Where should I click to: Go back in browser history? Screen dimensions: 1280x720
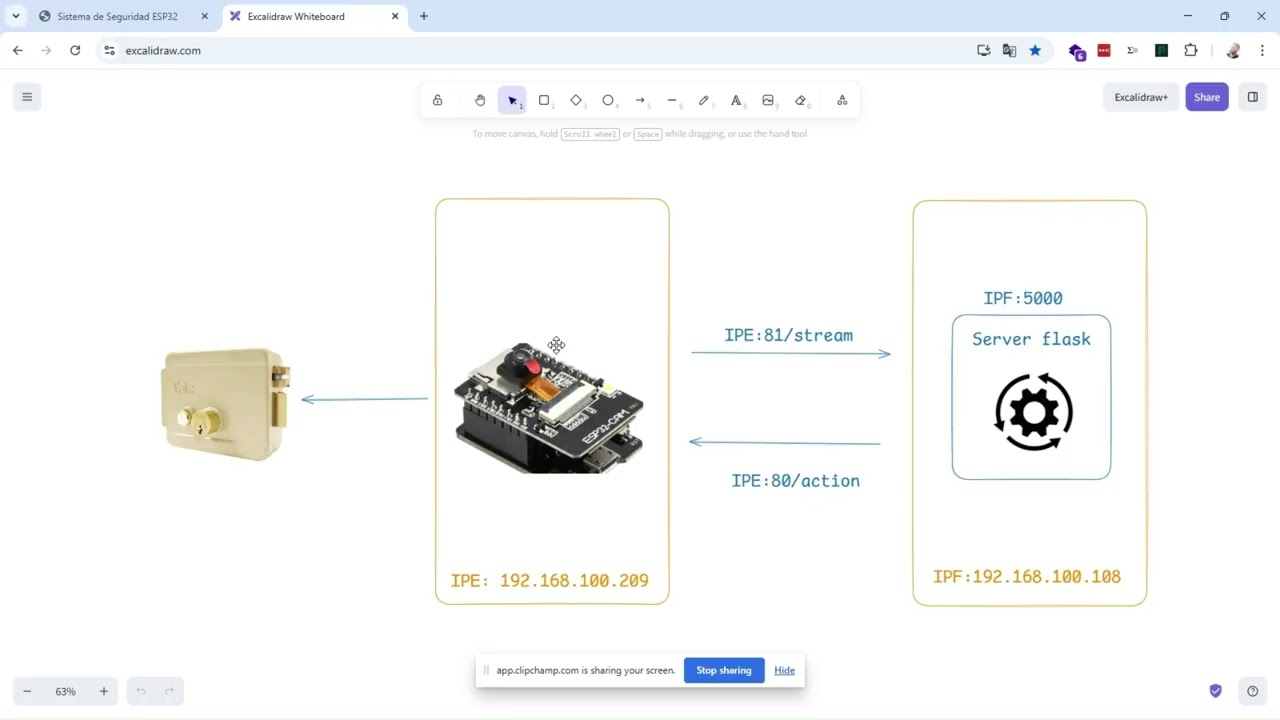point(18,50)
